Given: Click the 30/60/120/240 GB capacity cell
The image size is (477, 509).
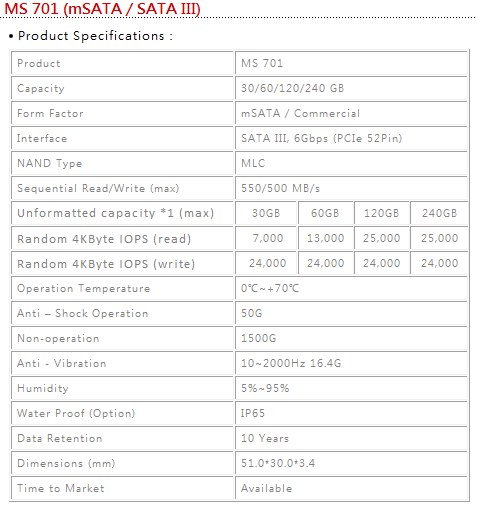Looking at the screenshot, I should point(351,88).
